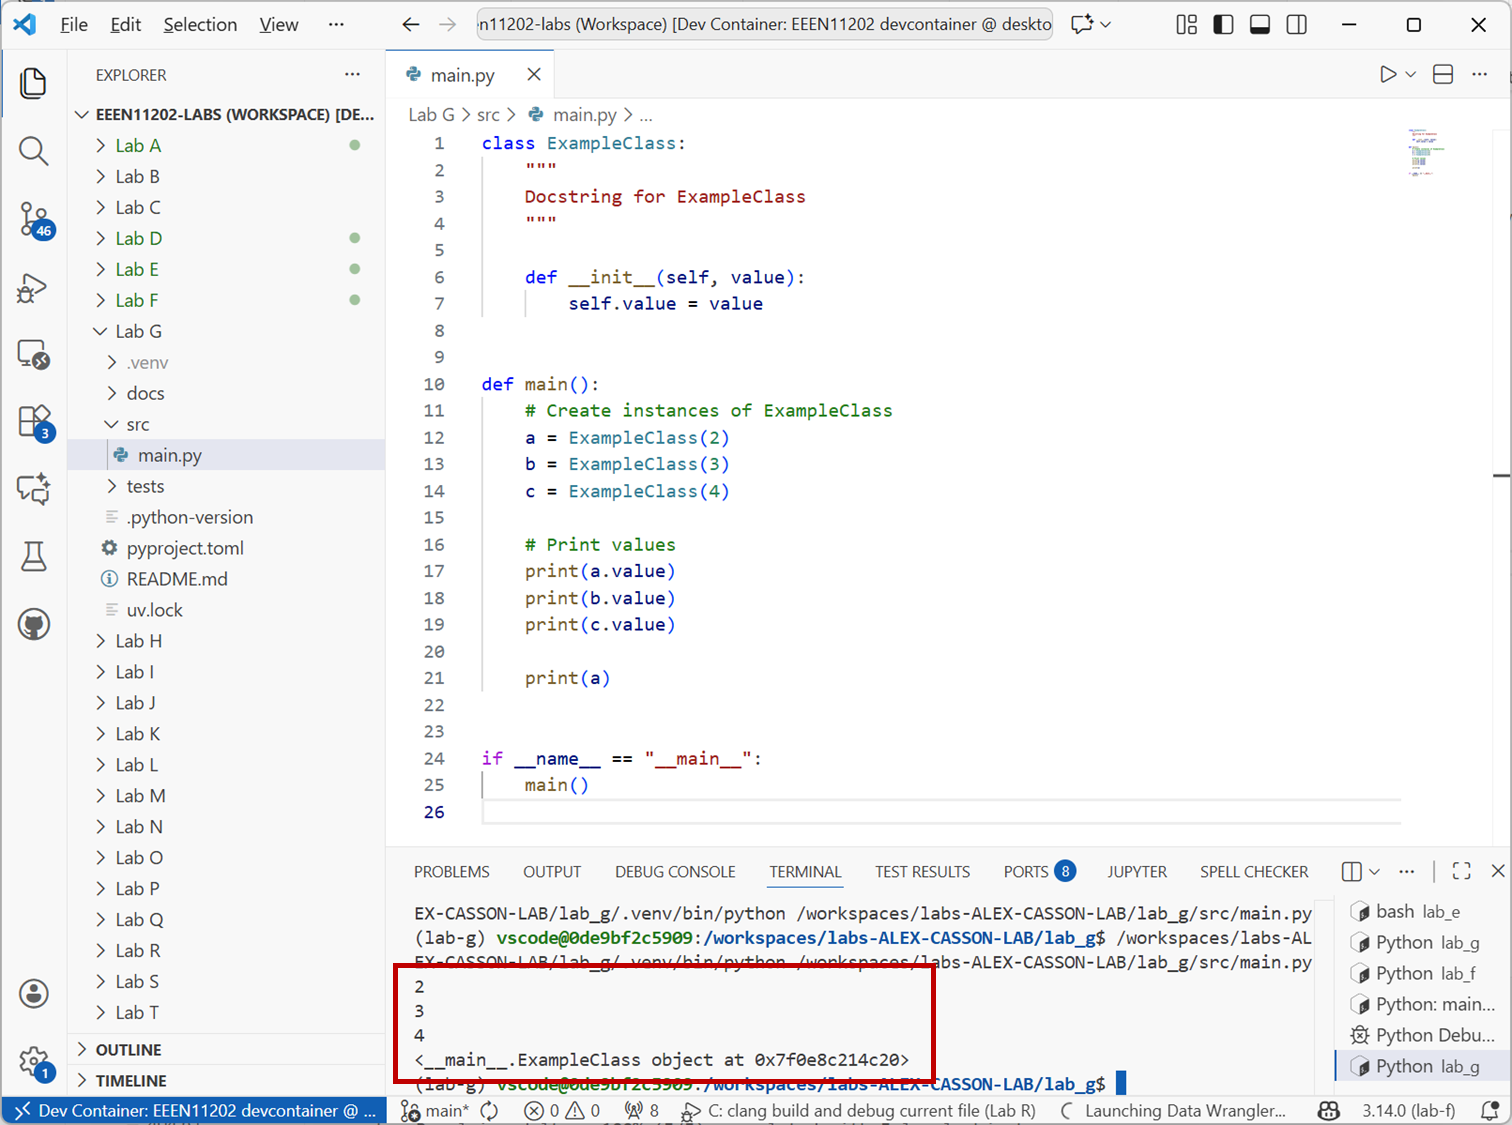The image size is (1512, 1125).
Task: Collapse the src folder
Action: click(x=138, y=424)
